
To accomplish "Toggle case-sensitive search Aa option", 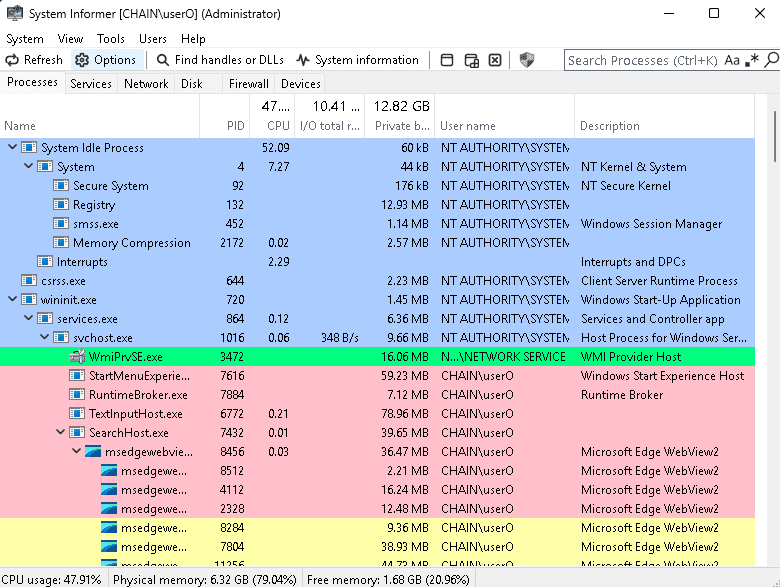I will click(x=732, y=60).
